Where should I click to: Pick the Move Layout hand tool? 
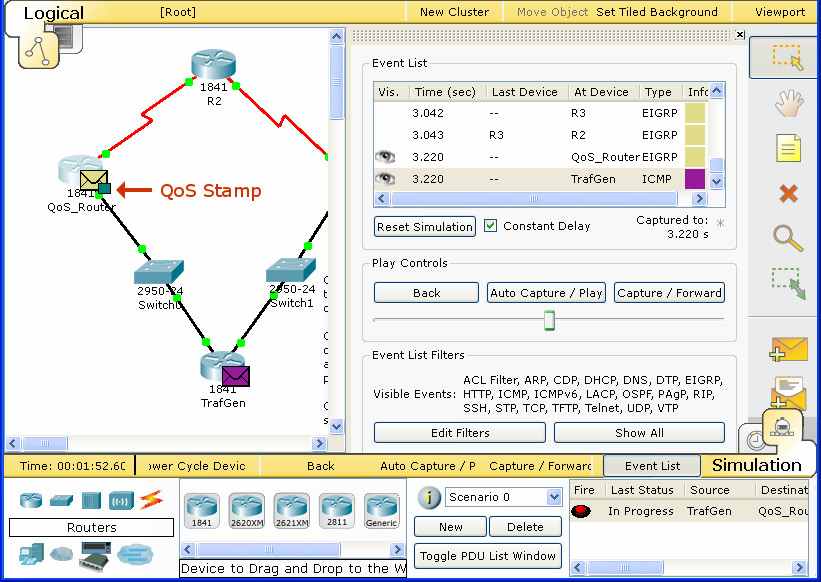(x=789, y=103)
